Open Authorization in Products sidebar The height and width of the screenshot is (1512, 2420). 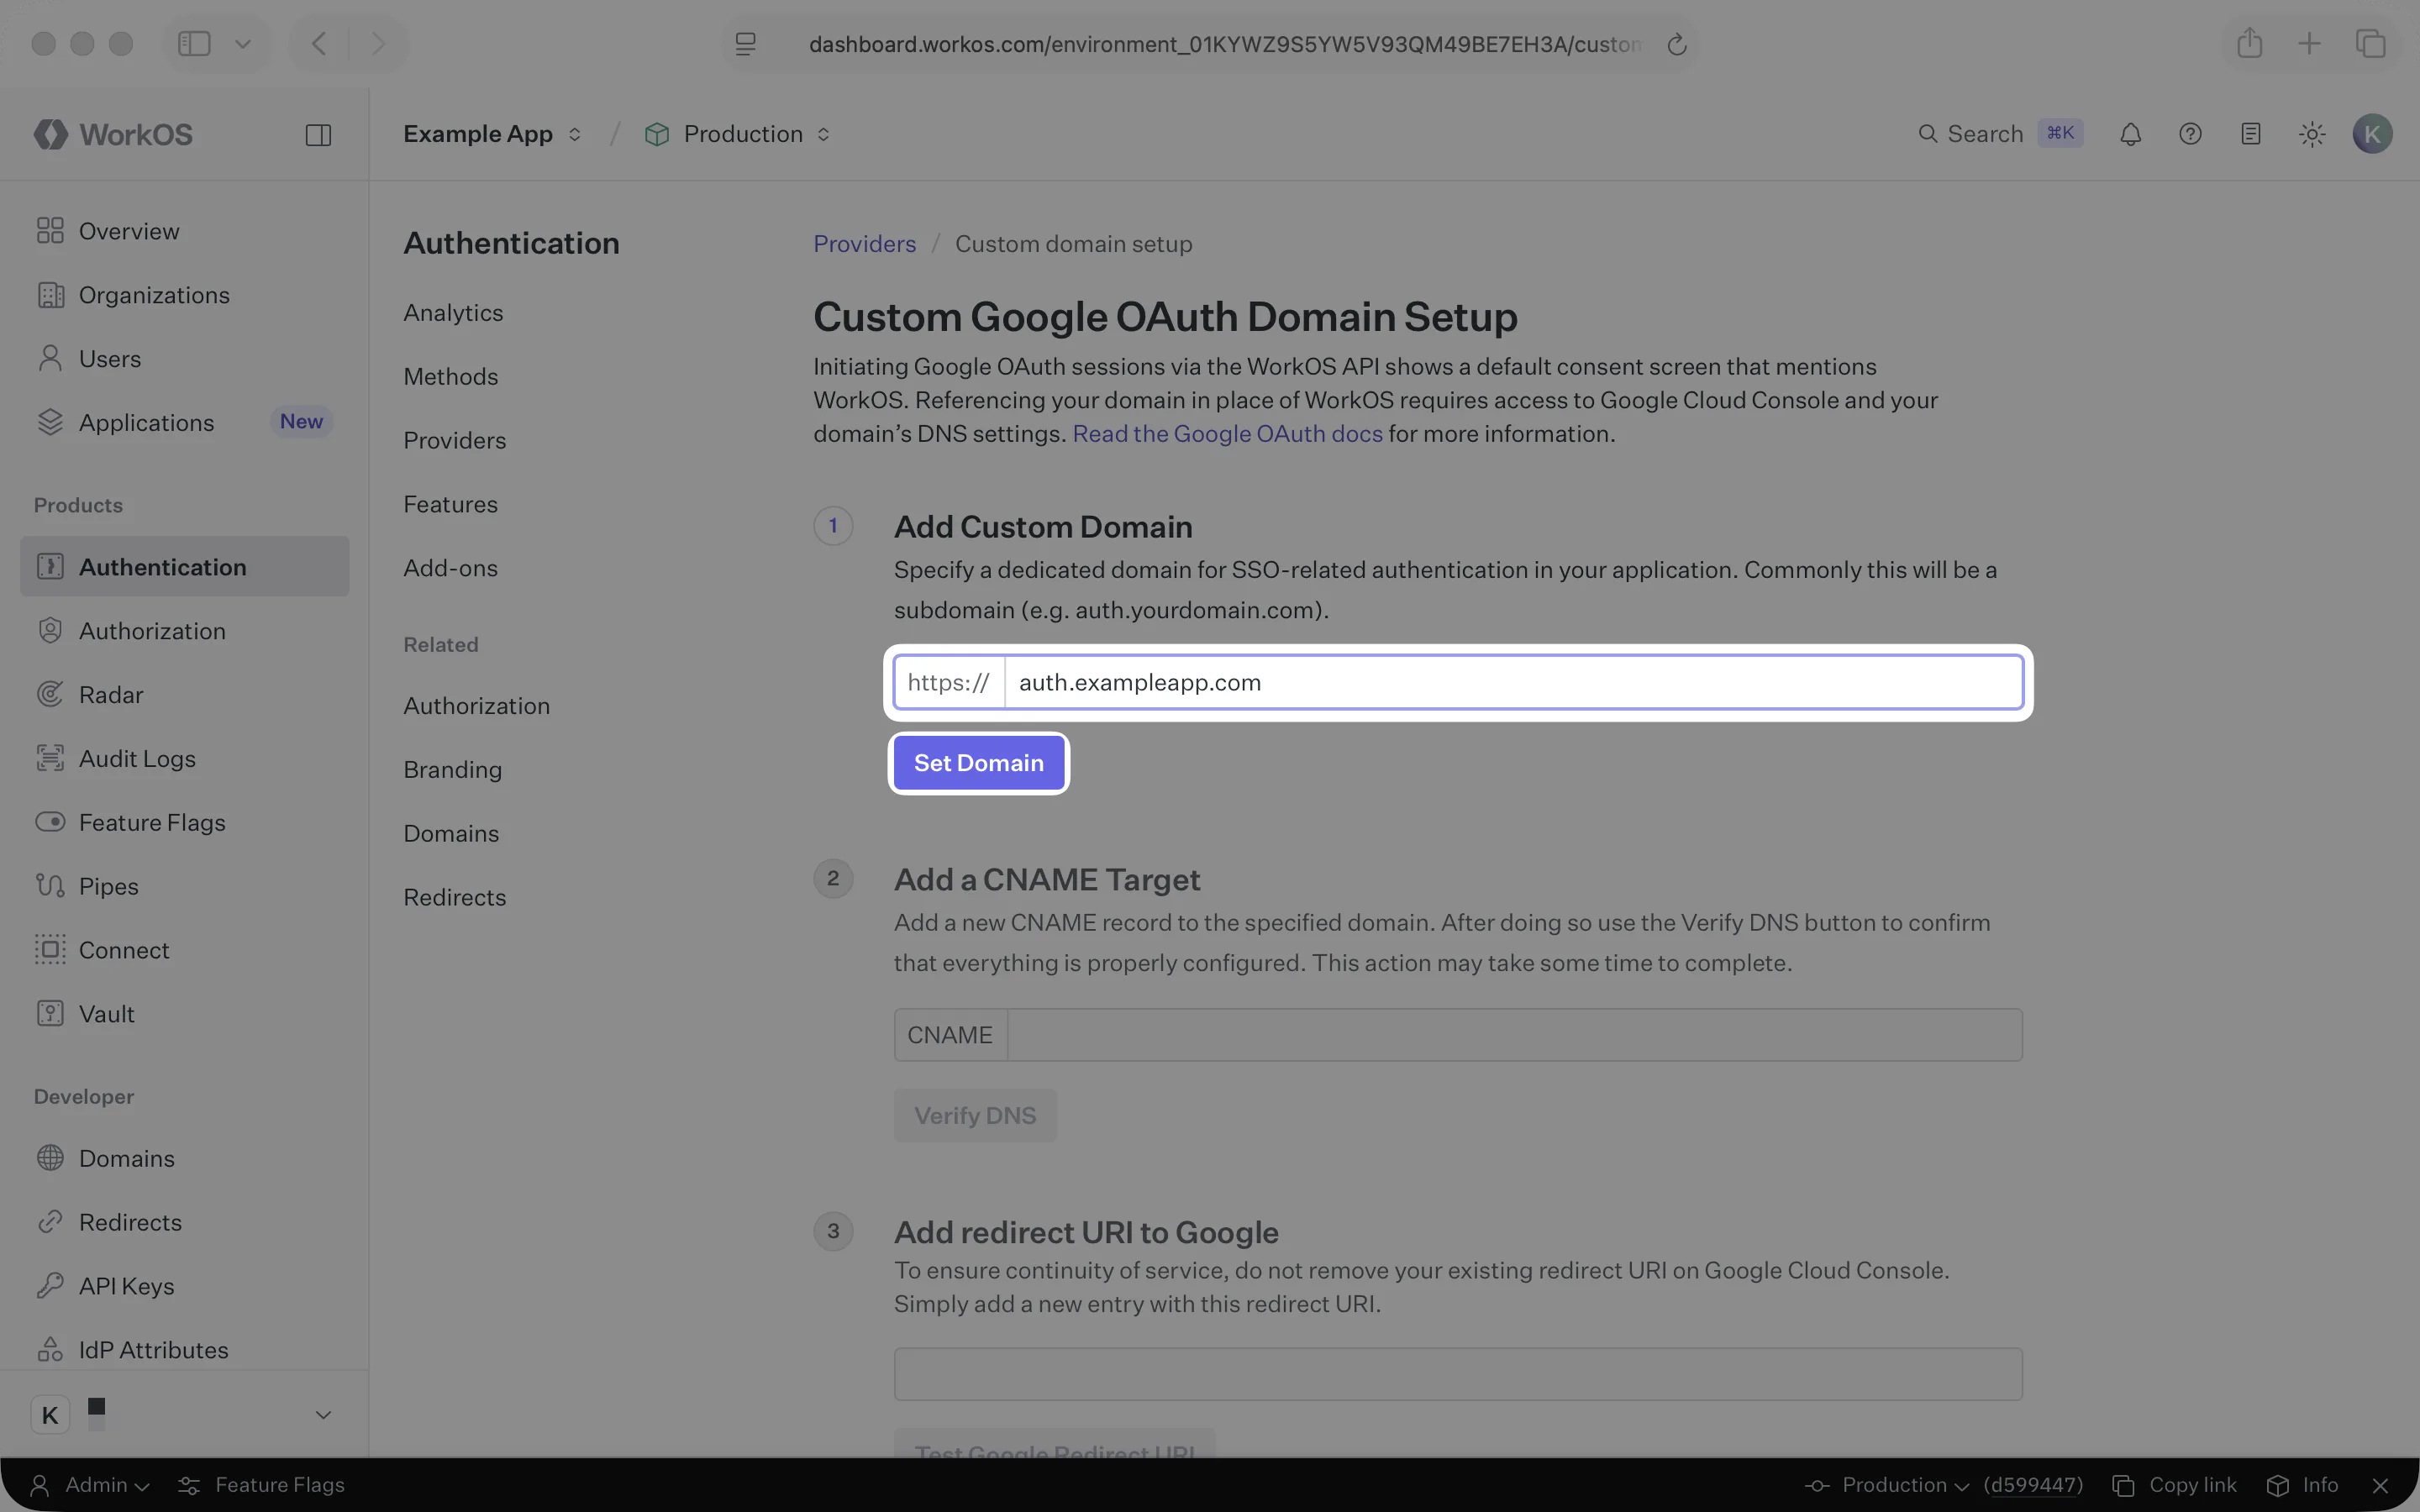(185, 631)
